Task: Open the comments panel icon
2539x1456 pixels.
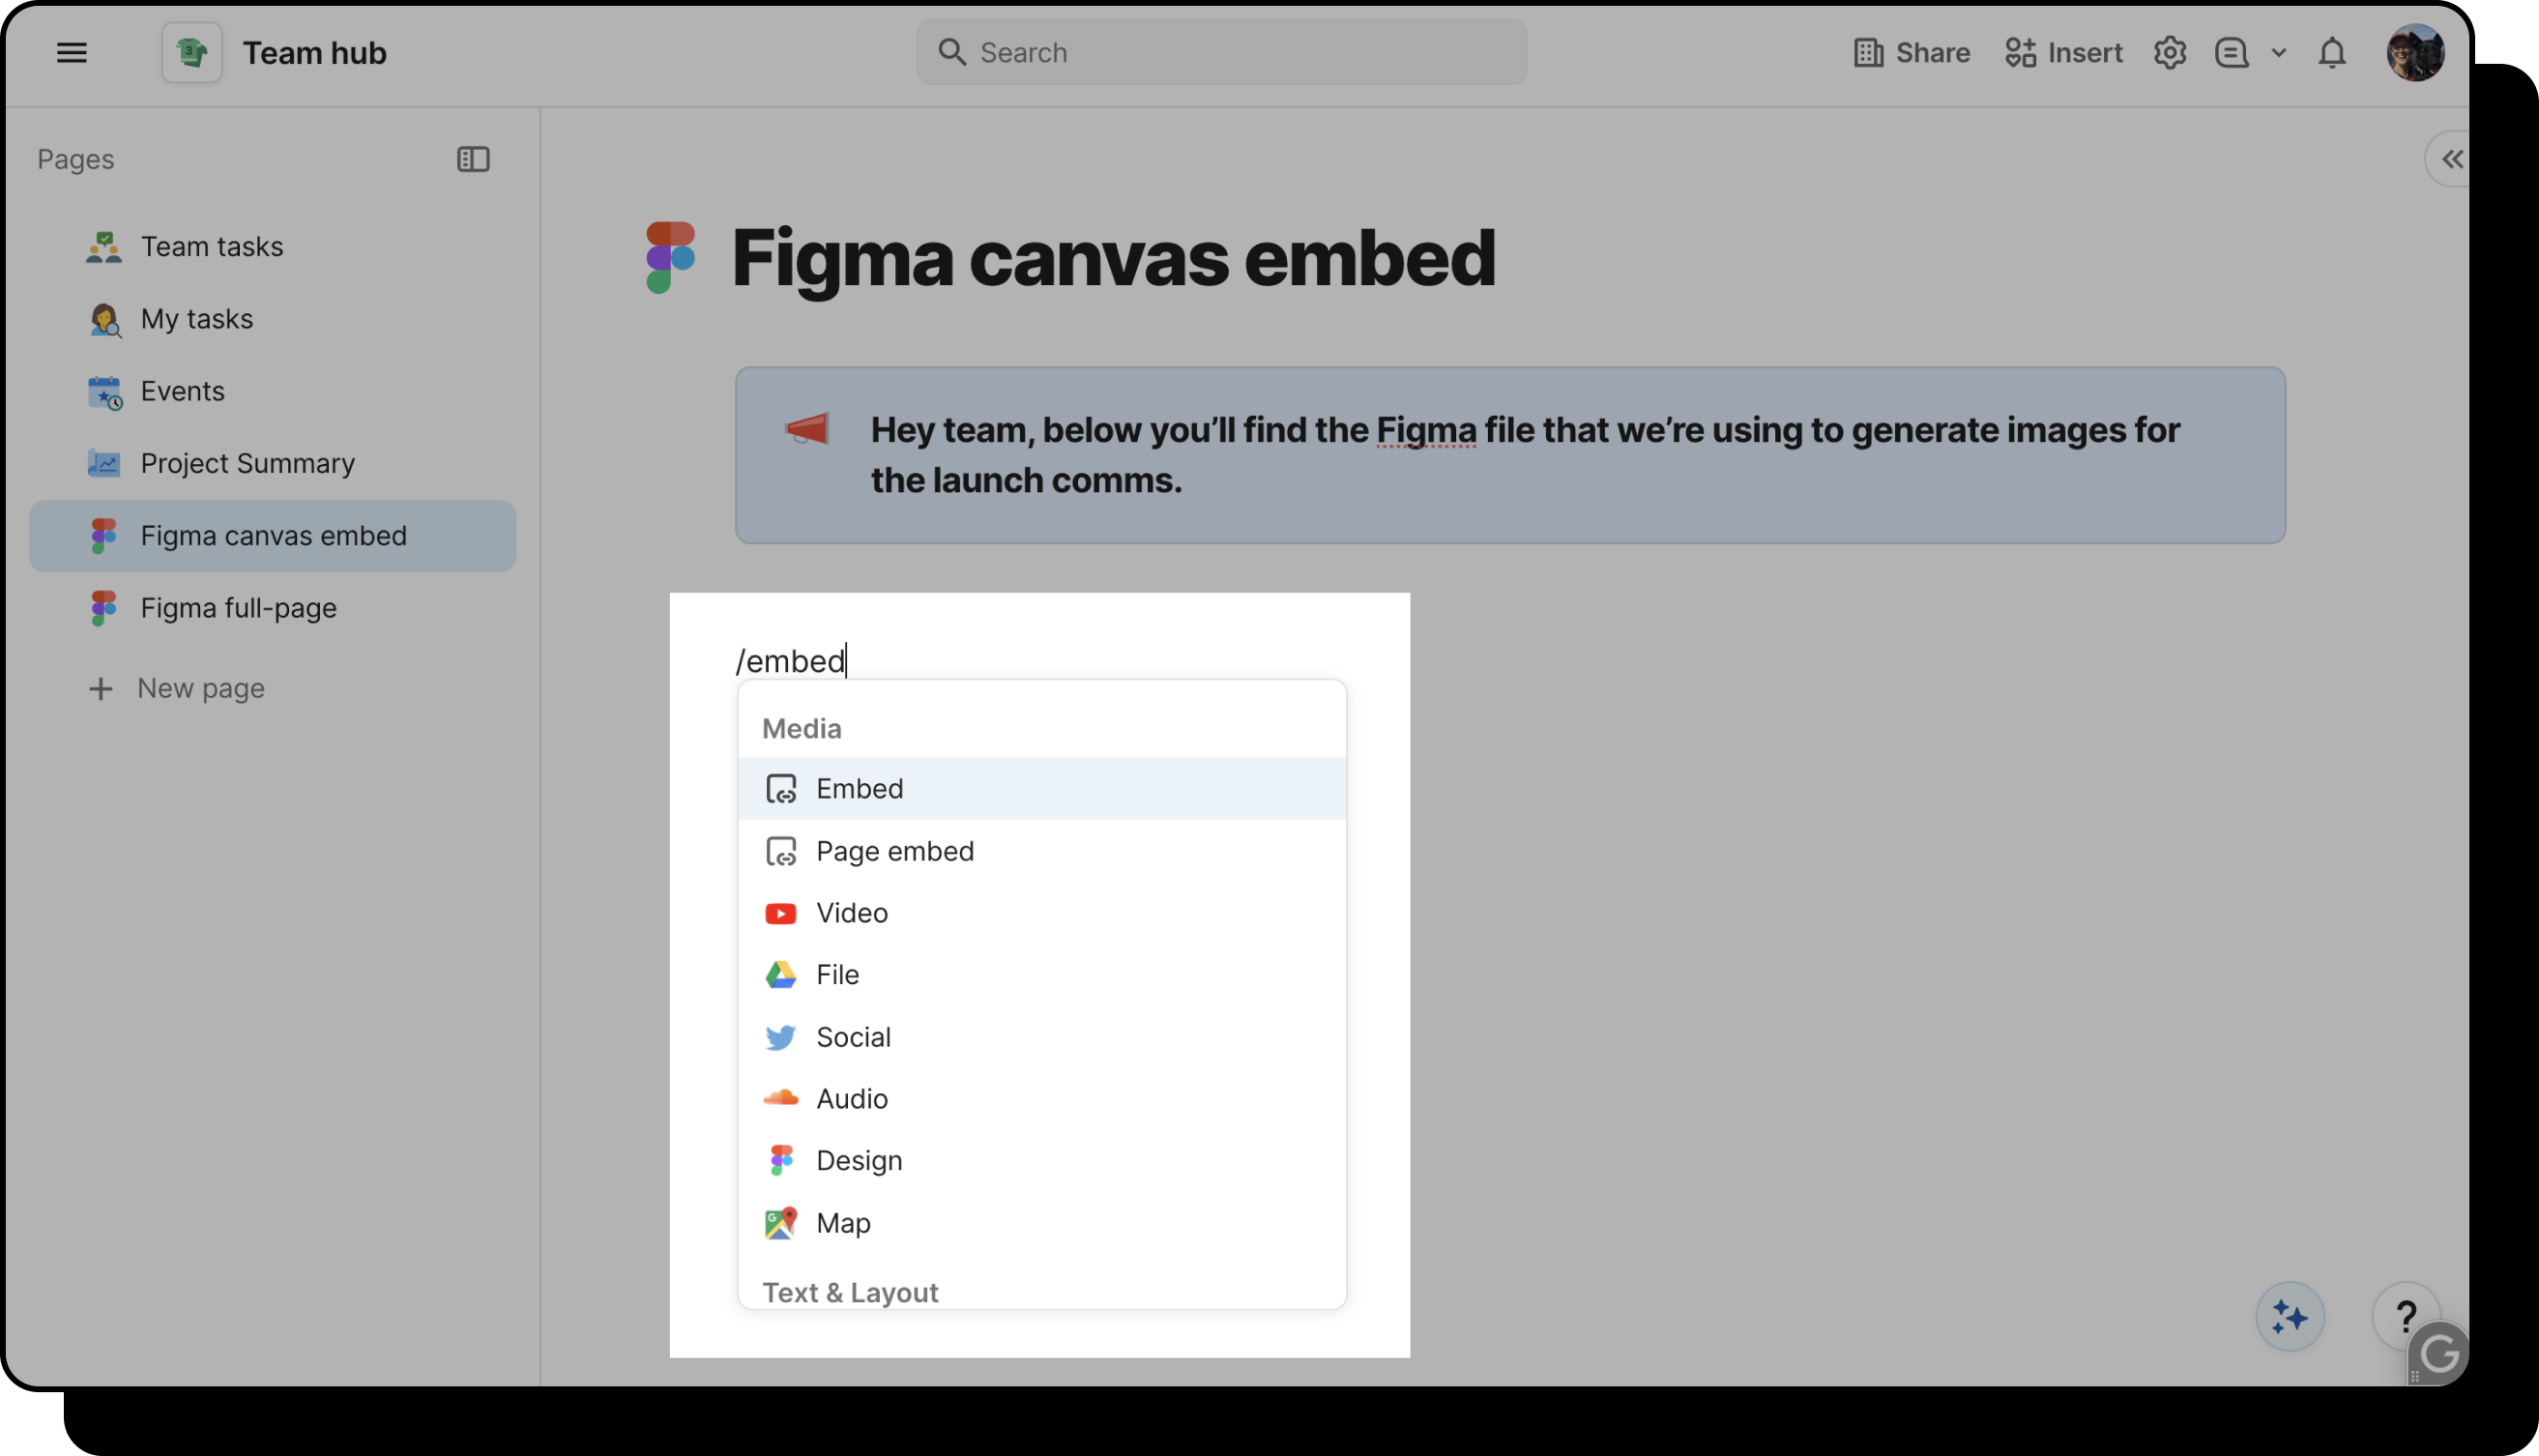Action: 2231,52
